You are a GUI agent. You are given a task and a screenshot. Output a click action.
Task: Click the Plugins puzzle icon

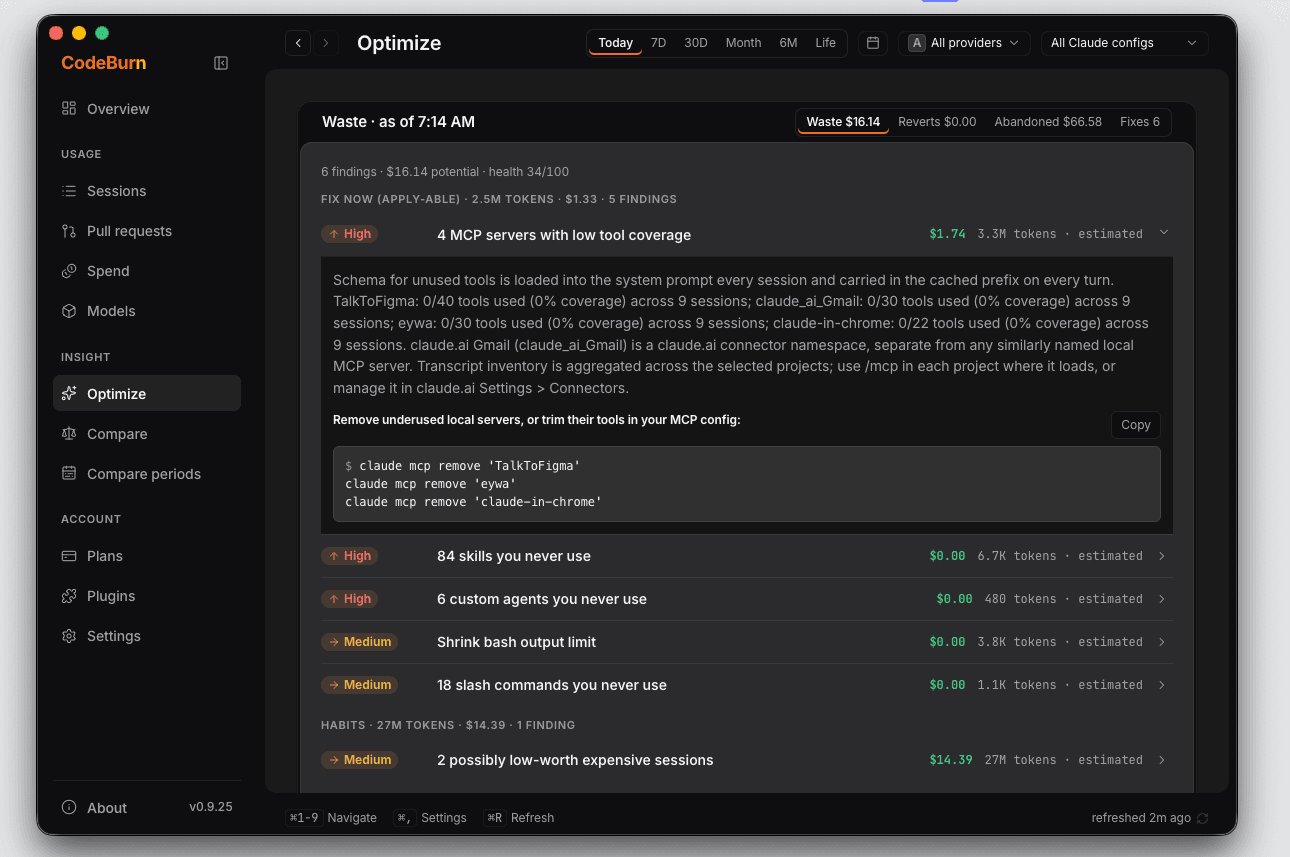click(x=69, y=596)
